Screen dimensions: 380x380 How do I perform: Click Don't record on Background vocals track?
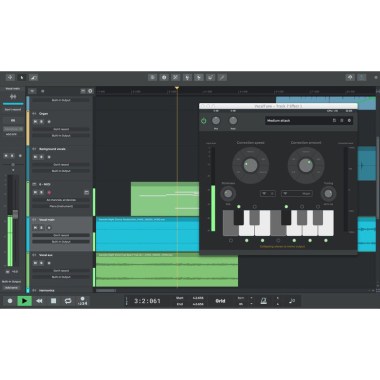(61, 165)
